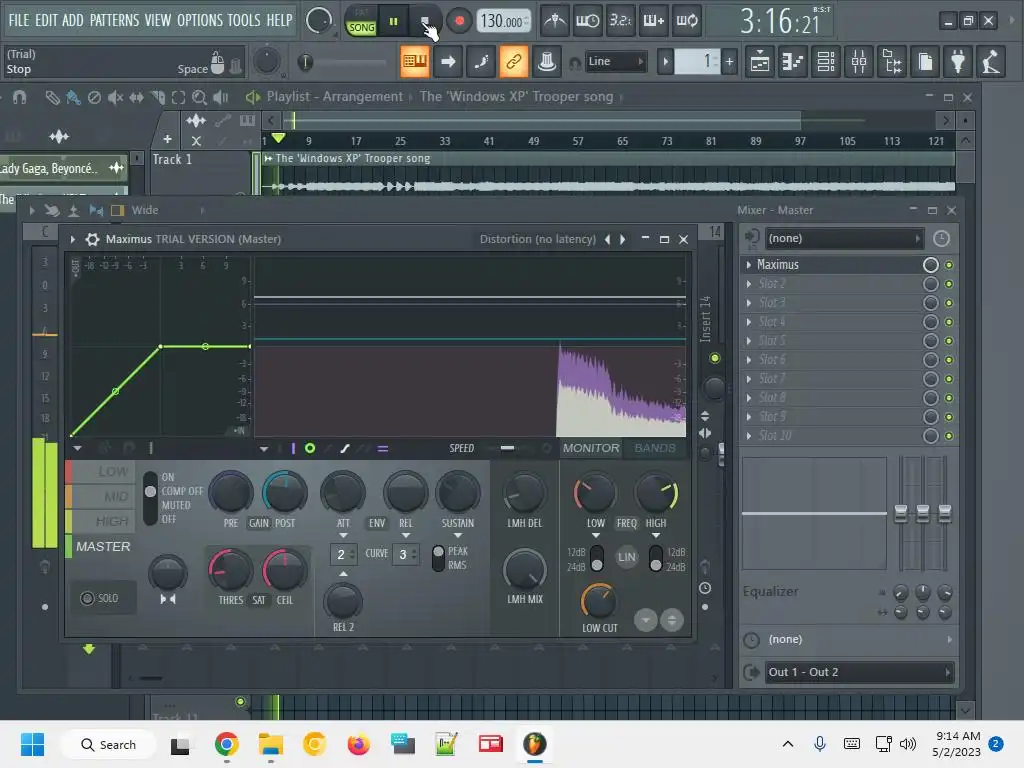Toggle the LIN phase button
The height and width of the screenshot is (768, 1024).
pyautogui.click(x=626, y=557)
